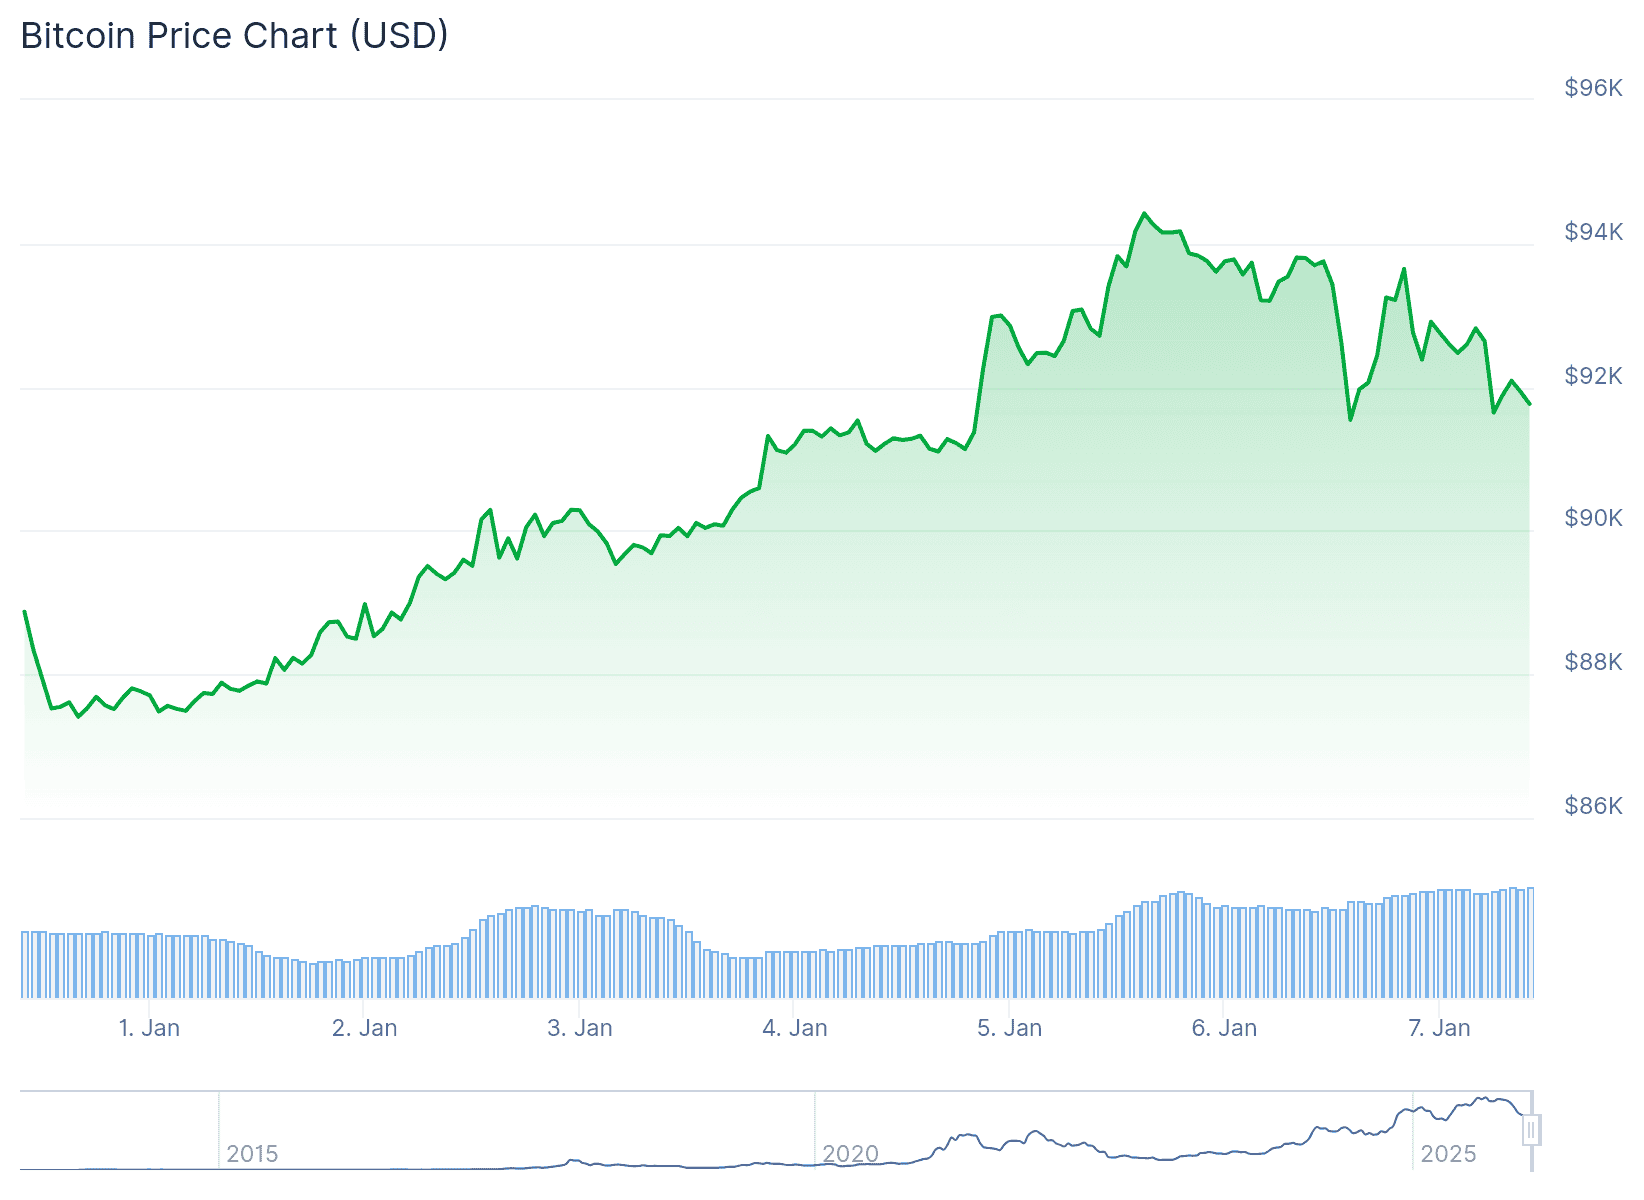
Task: Click the 2025 label in navigator
Action: coord(1448,1154)
